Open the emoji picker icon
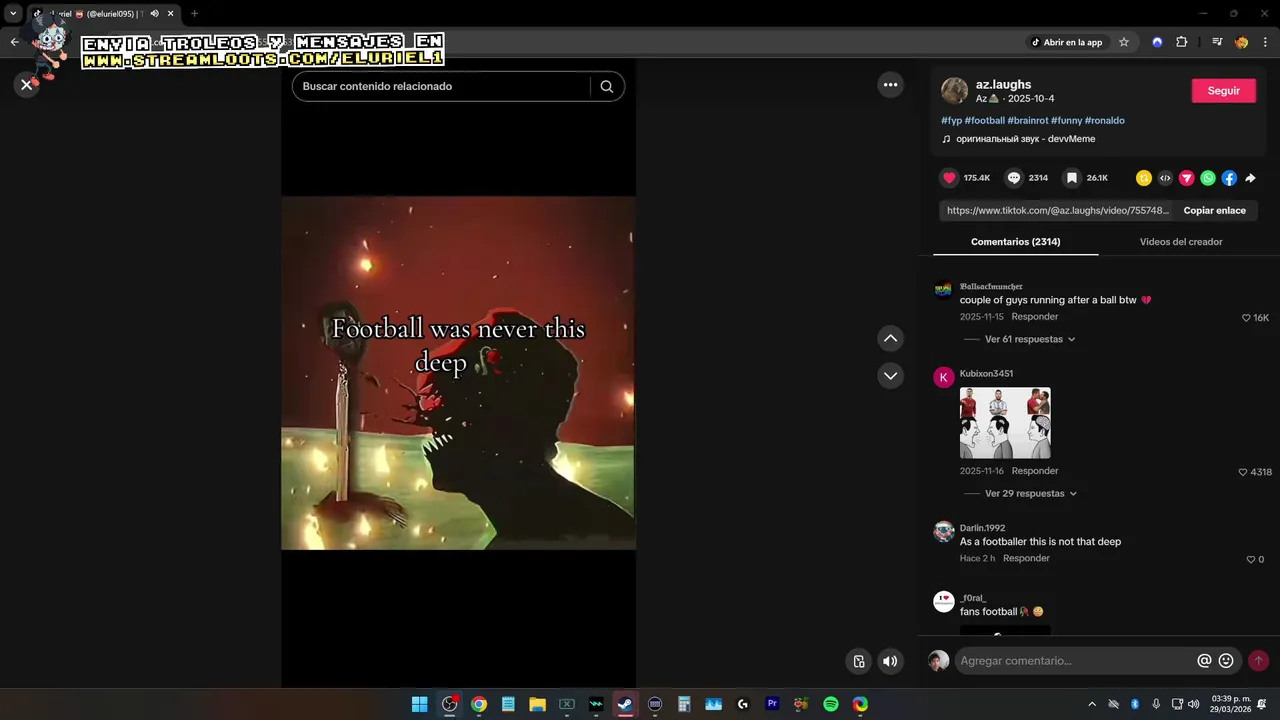The height and width of the screenshot is (720, 1280). 1226,661
